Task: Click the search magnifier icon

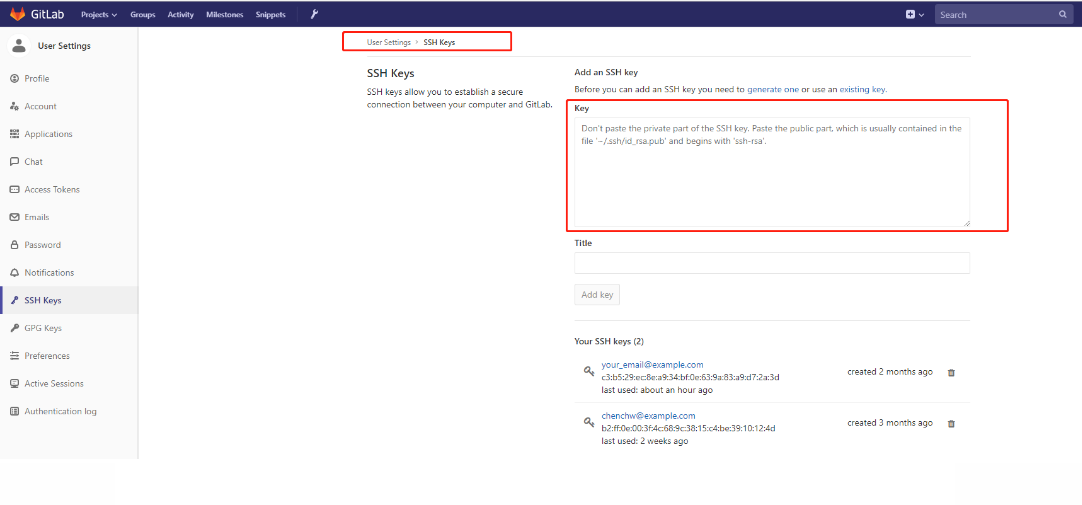Action: 1063,14
